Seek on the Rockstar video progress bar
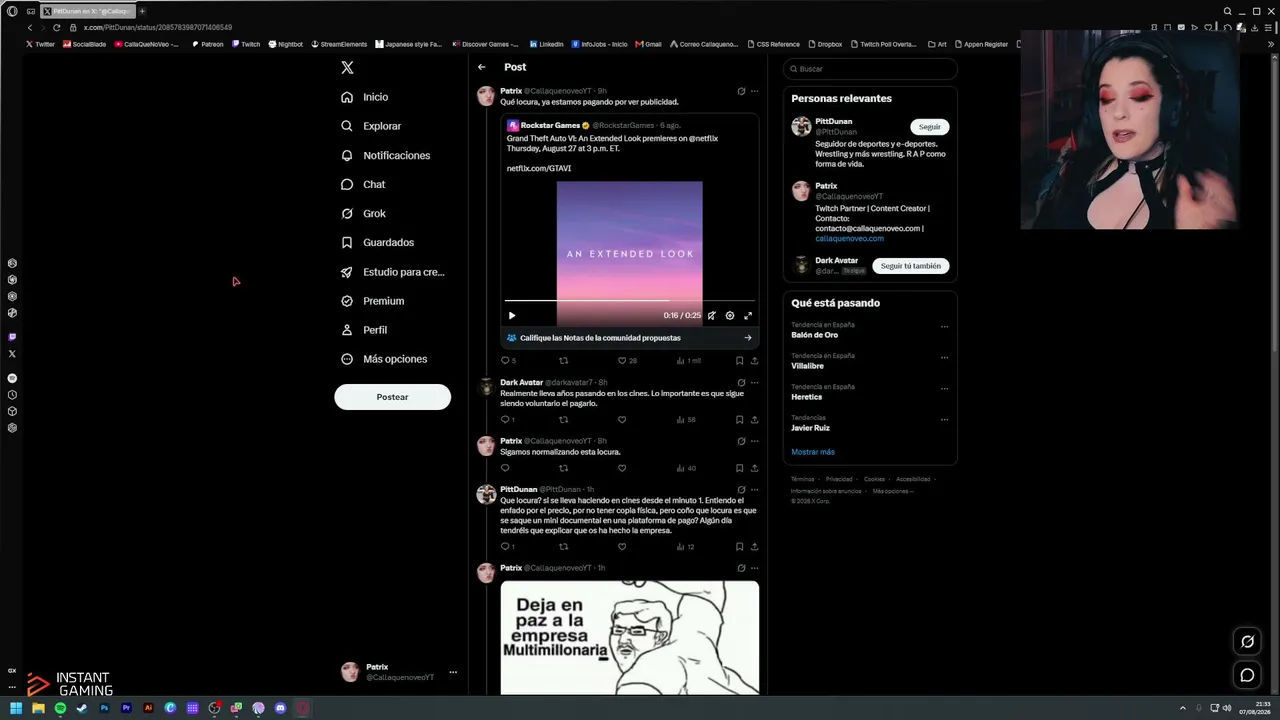 [x=629, y=300]
